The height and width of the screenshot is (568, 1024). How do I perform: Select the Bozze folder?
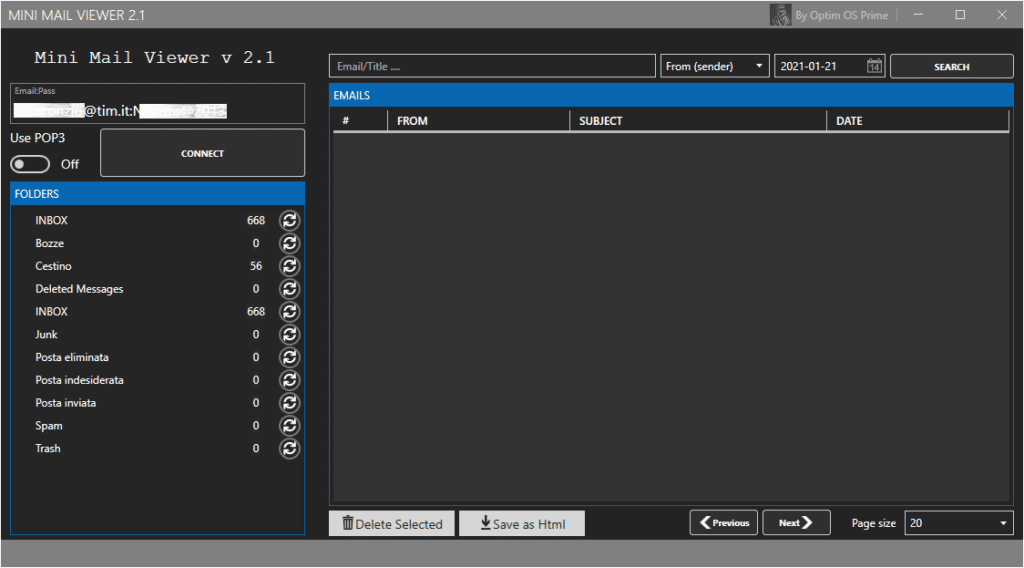point(50,244)
